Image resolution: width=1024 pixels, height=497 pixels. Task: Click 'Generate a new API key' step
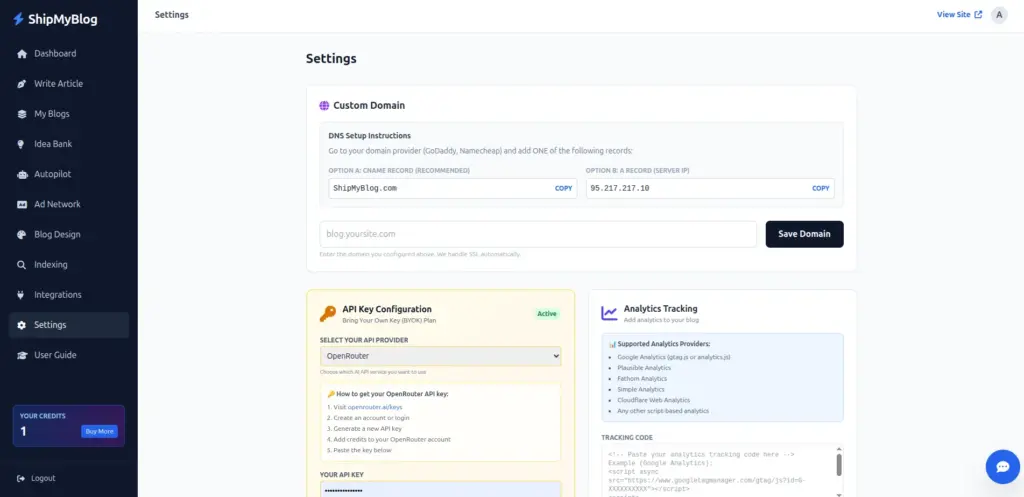366,428
